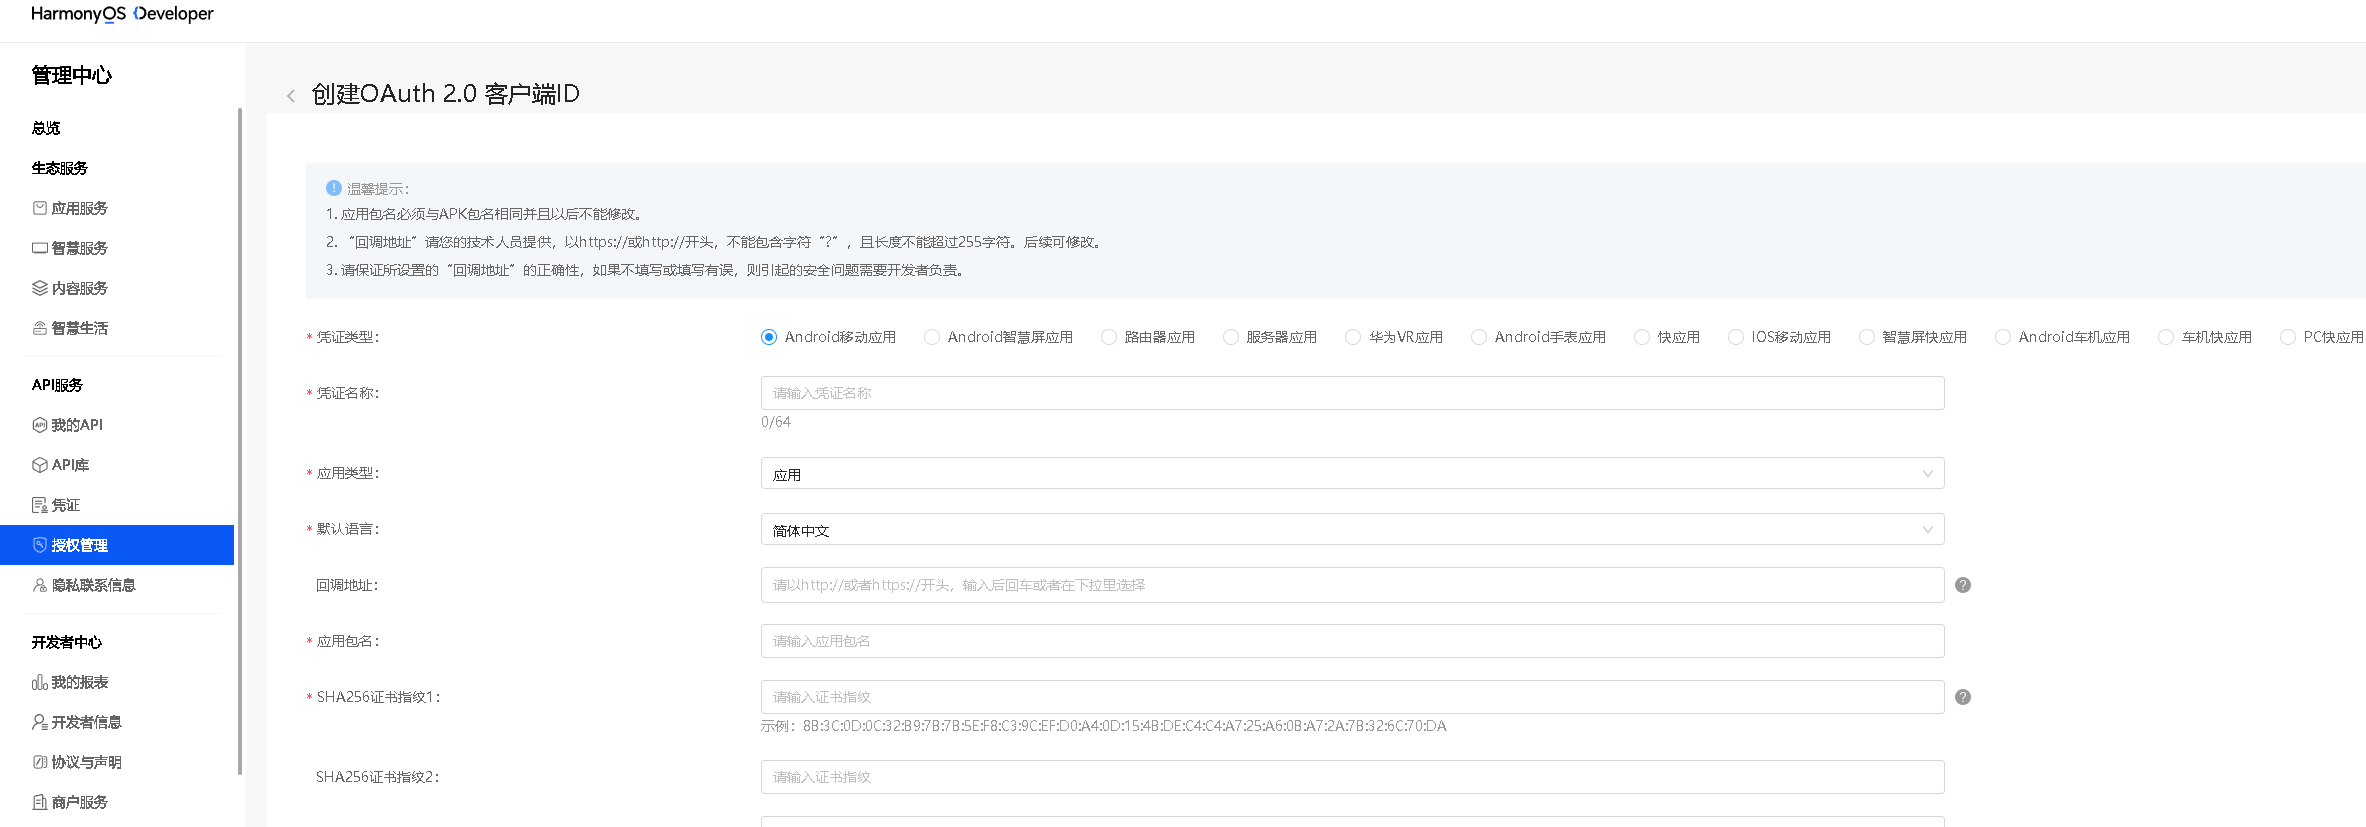This screenshot has width=2366, height=827.
Task: Click the 应用服务 sidebar icon
Action: tap(40, 208)
